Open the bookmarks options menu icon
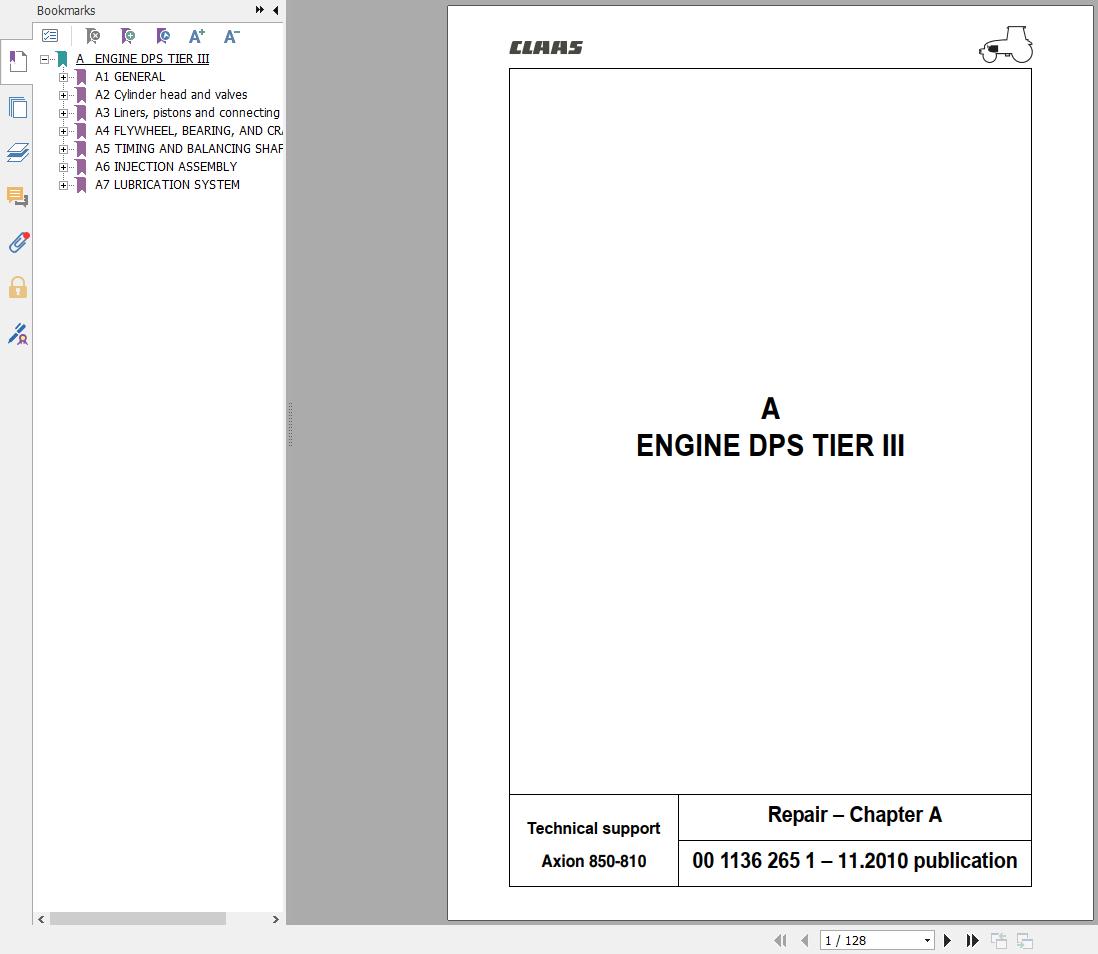 [x=50, y=36]
